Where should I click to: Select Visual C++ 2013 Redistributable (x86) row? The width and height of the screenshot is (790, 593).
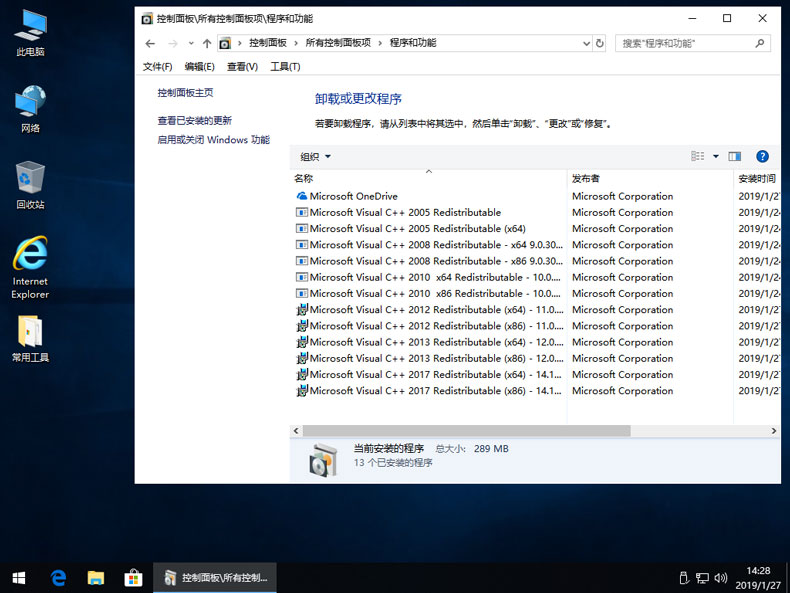point(537,358)
